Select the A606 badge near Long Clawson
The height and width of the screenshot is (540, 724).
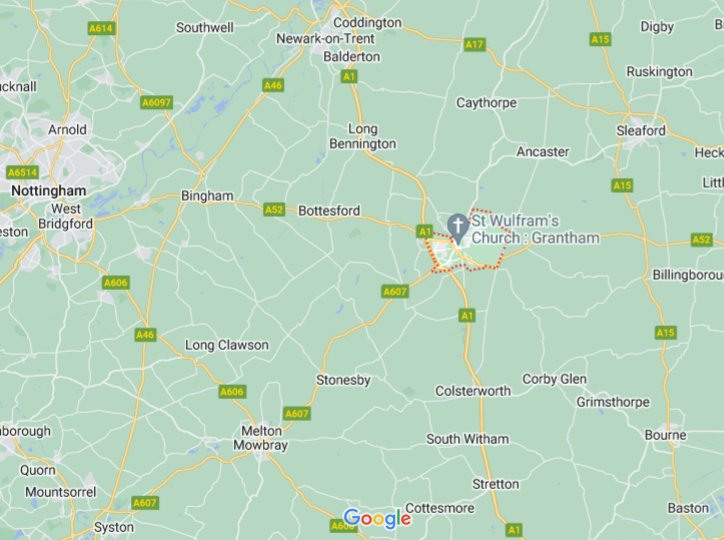coord(232,392)
